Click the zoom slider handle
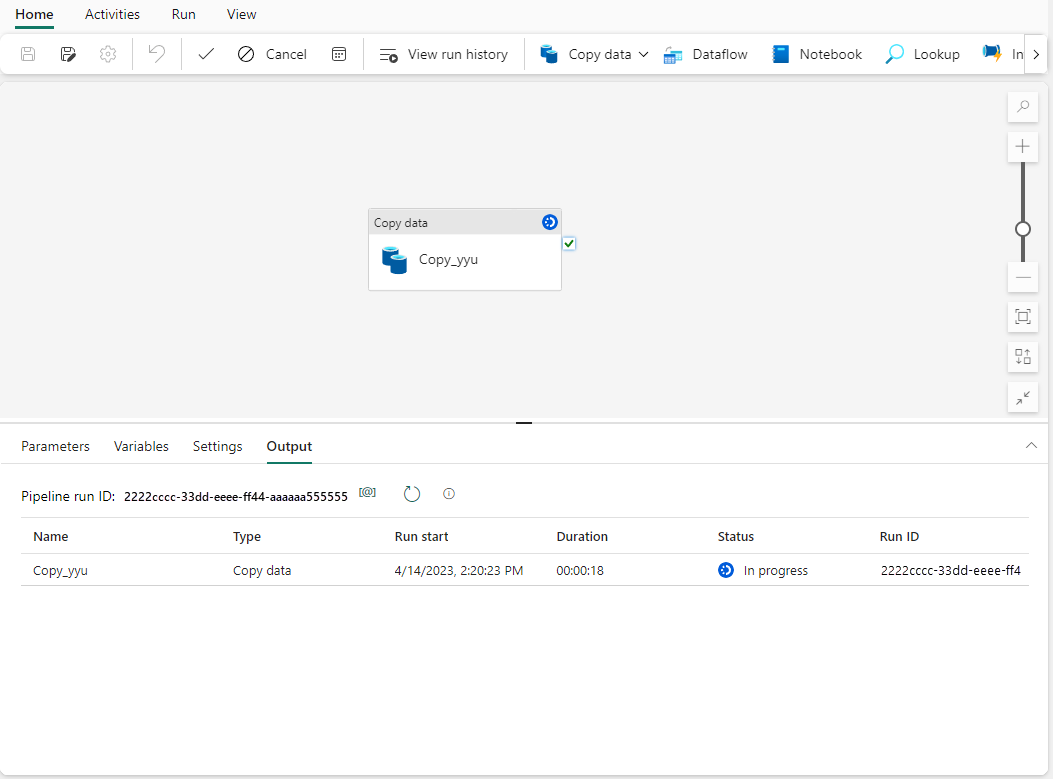The height and width of the screenshot is (779, 1053). (x=1023, y=229)
